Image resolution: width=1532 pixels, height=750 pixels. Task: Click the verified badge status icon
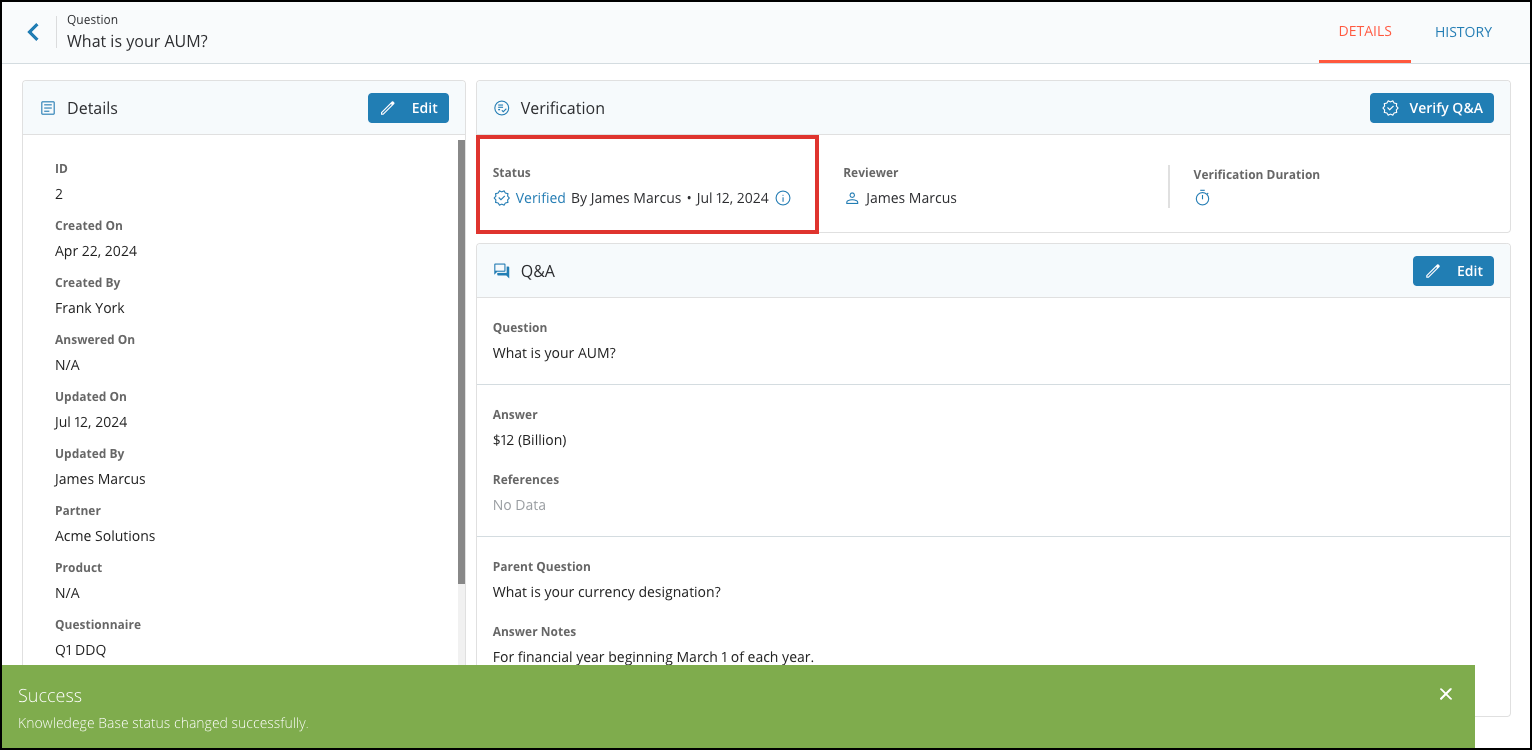point(502,198)
